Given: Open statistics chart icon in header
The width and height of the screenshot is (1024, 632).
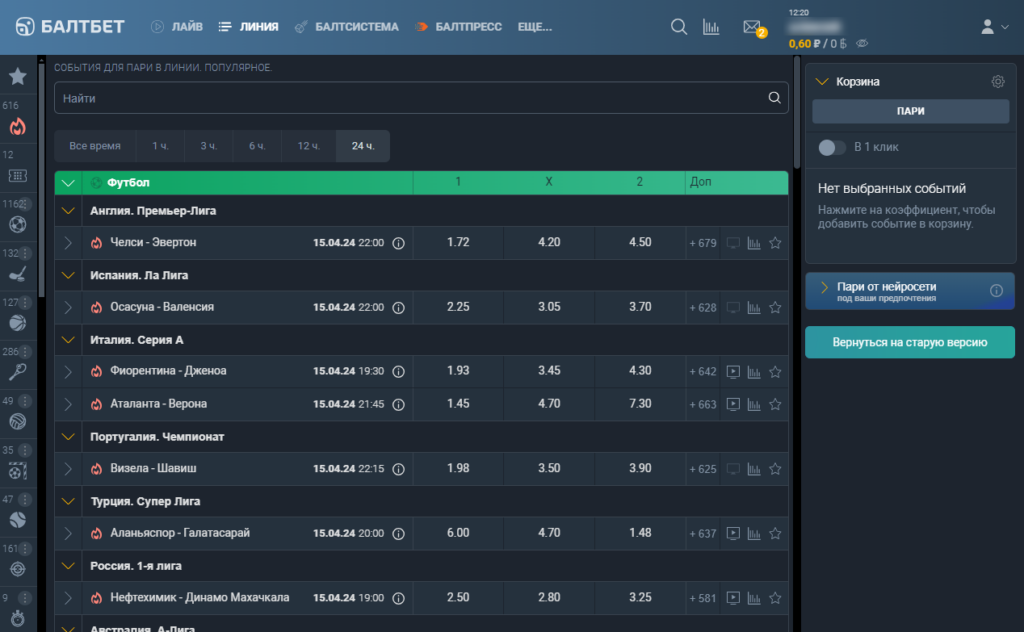Looking at the screenshot, I should [x=711, y=27].
